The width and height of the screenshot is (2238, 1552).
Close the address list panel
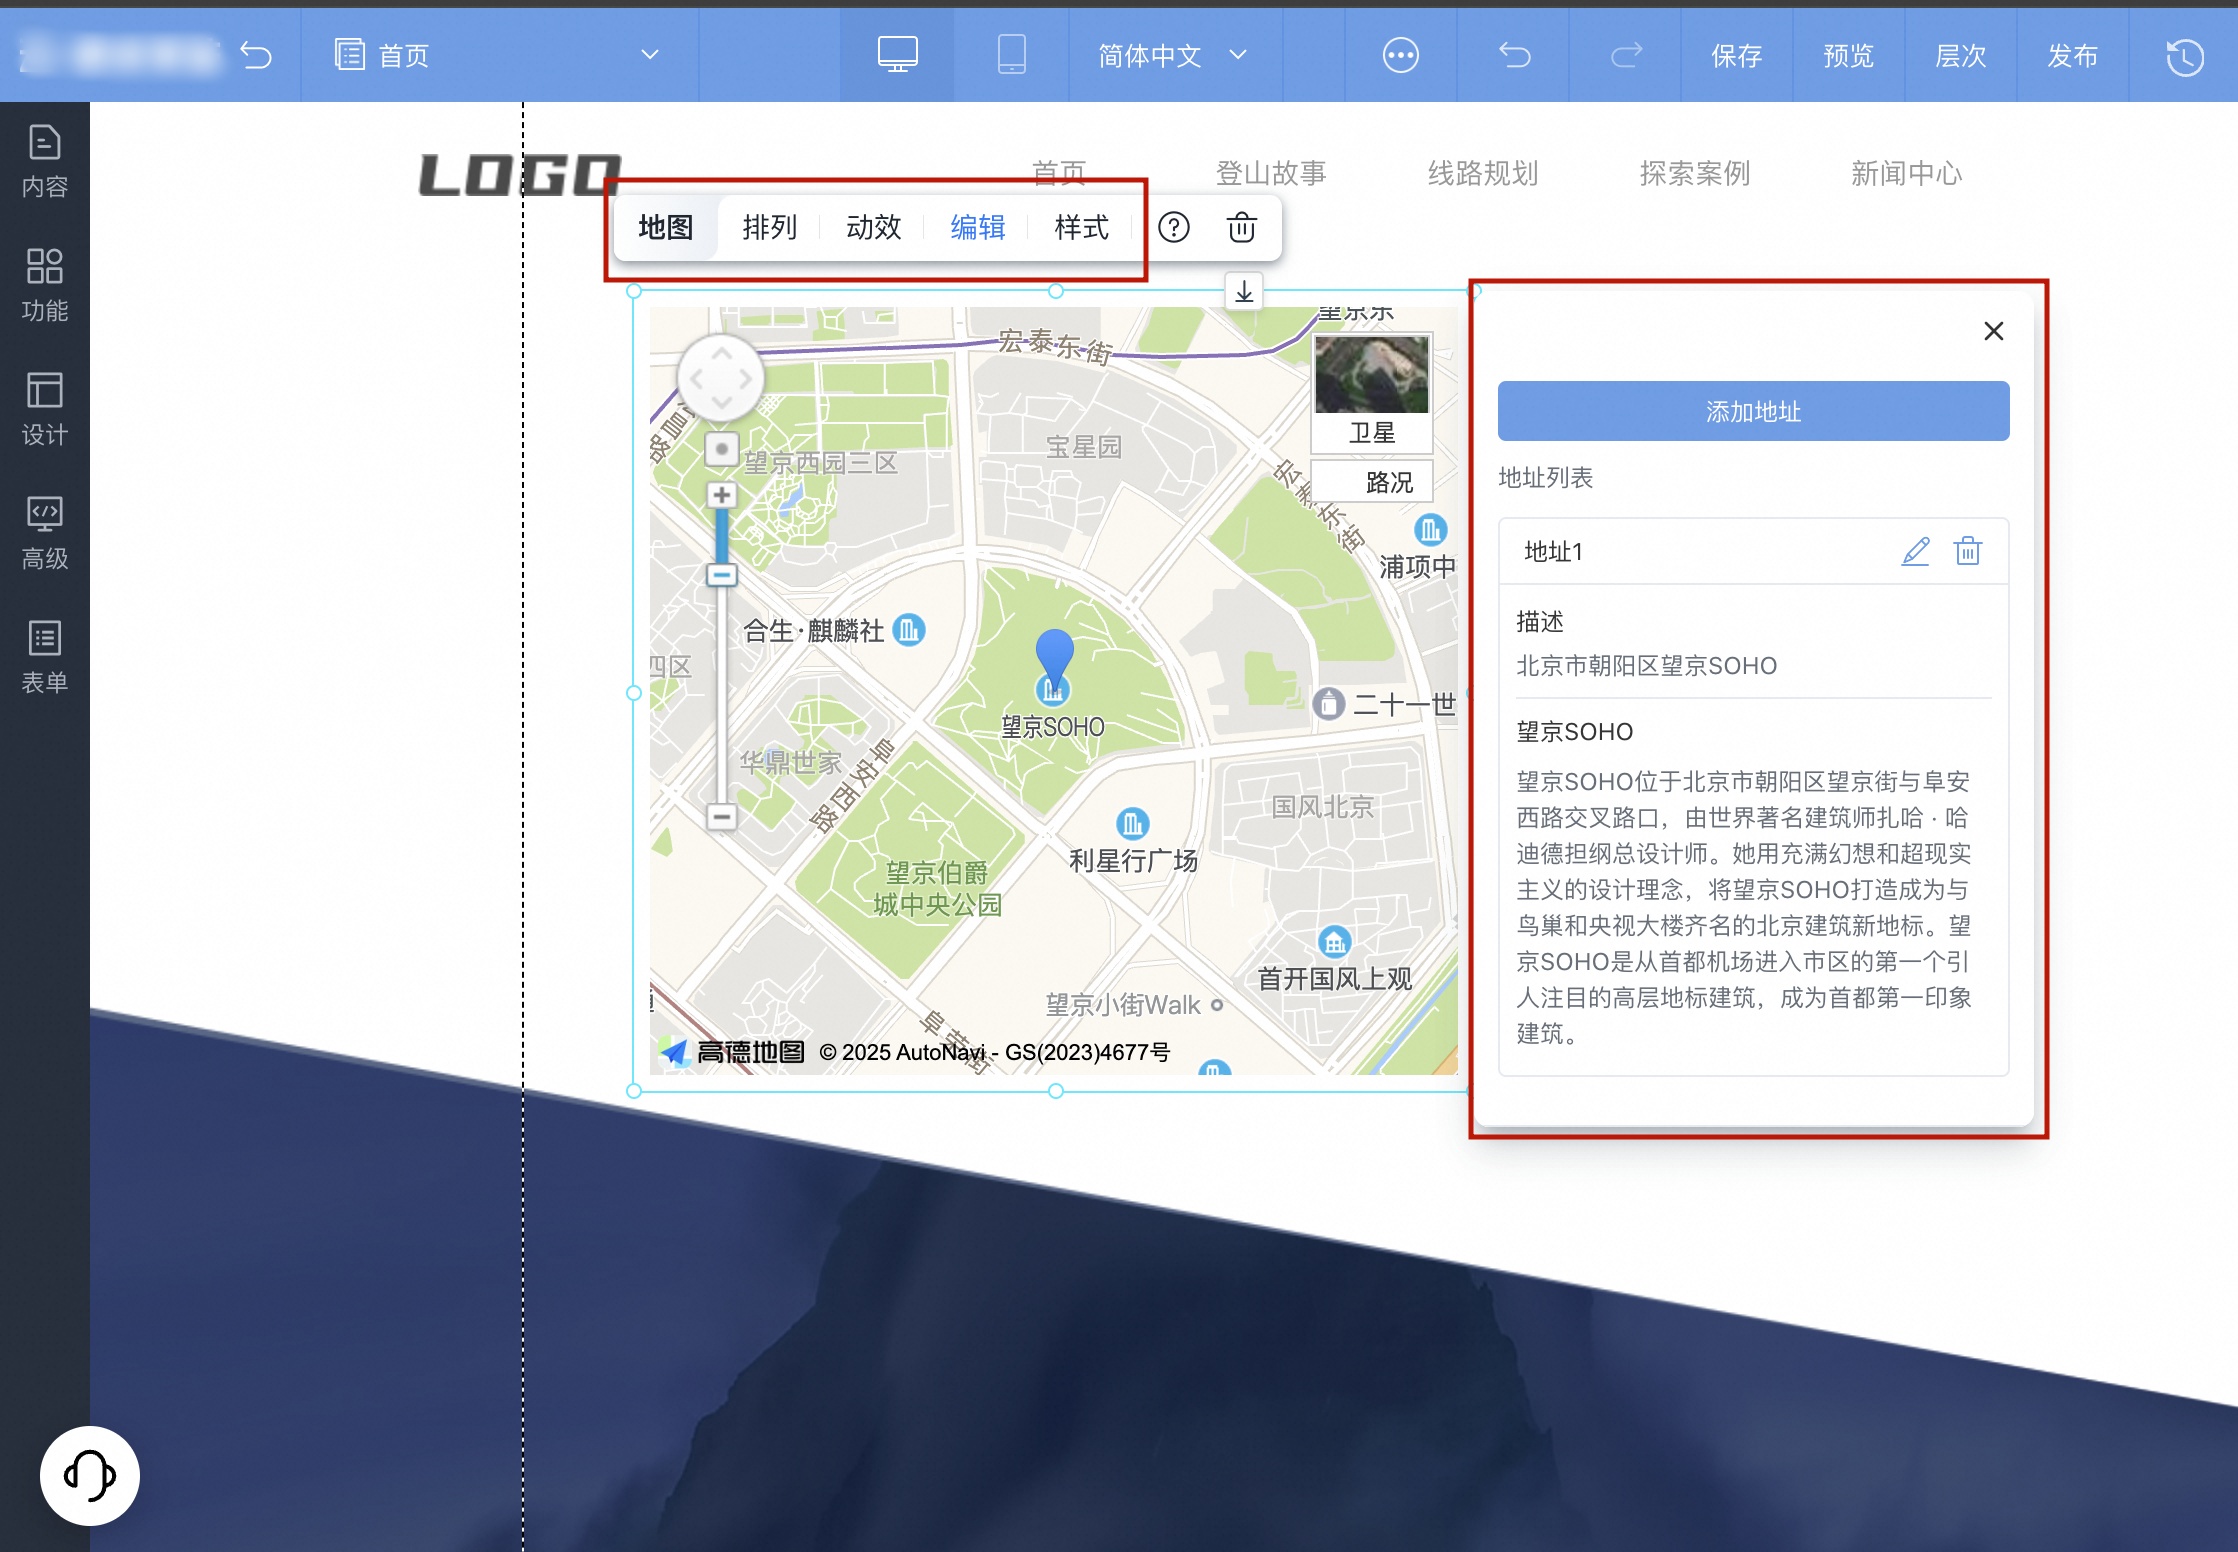click(x=1994, y=331)
